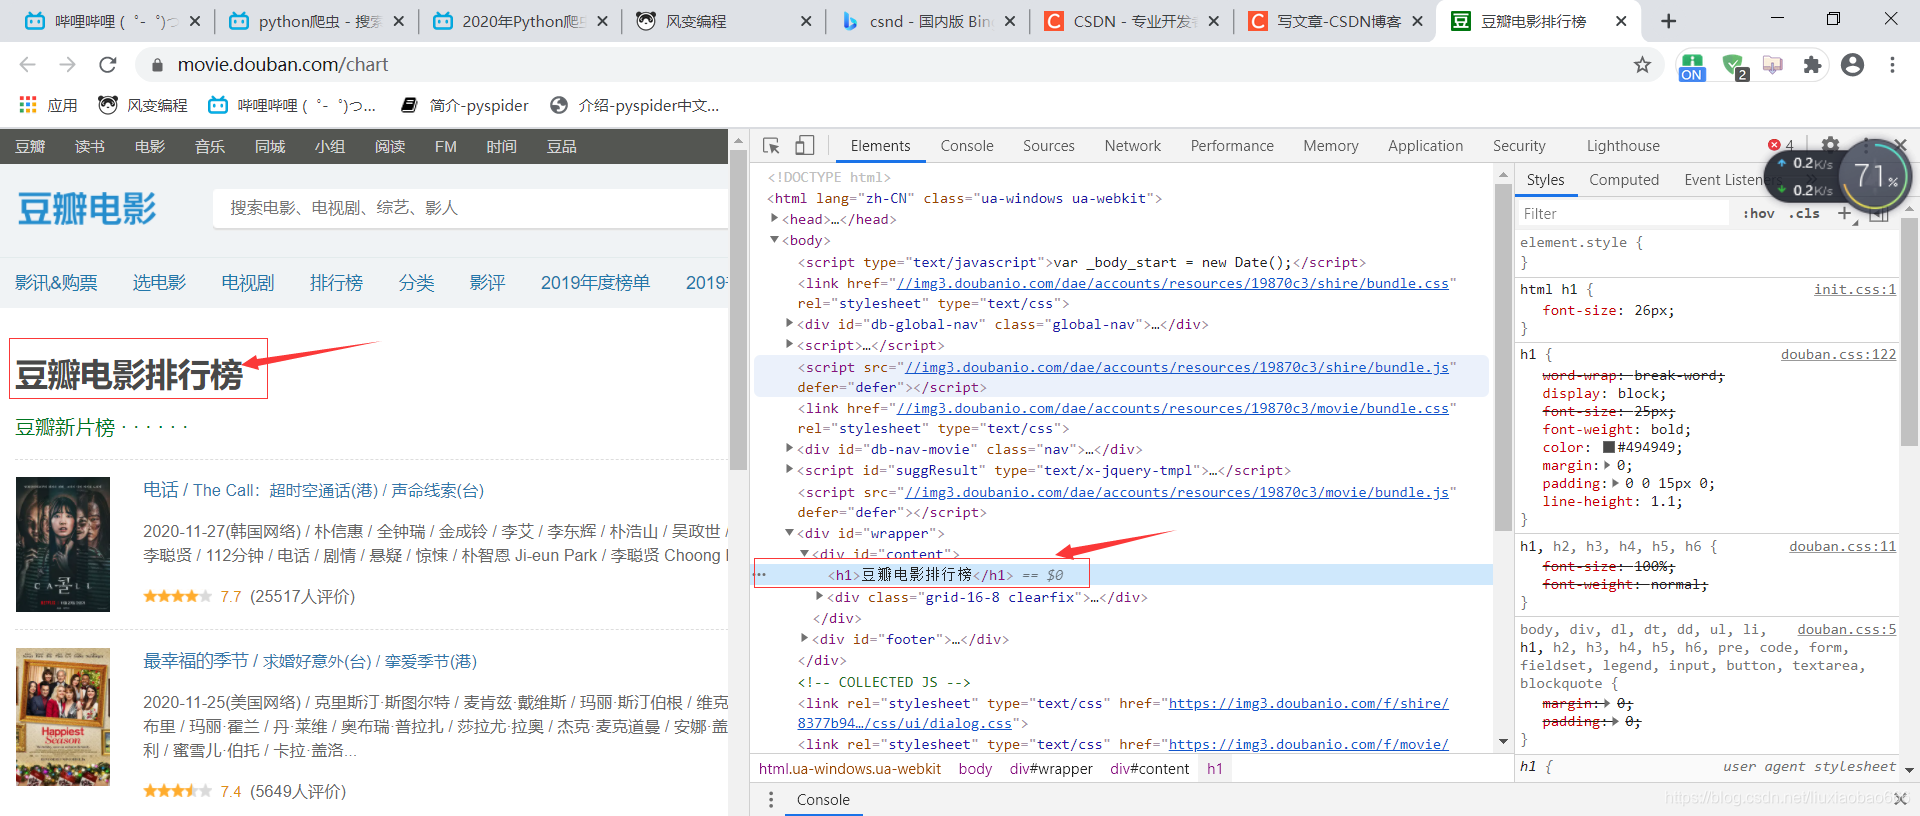Image resolution: width=1920 pixels, height=816 pixels.
Task: Open the 电话 / The Call movie link
Action: click(x=313, y=490)
